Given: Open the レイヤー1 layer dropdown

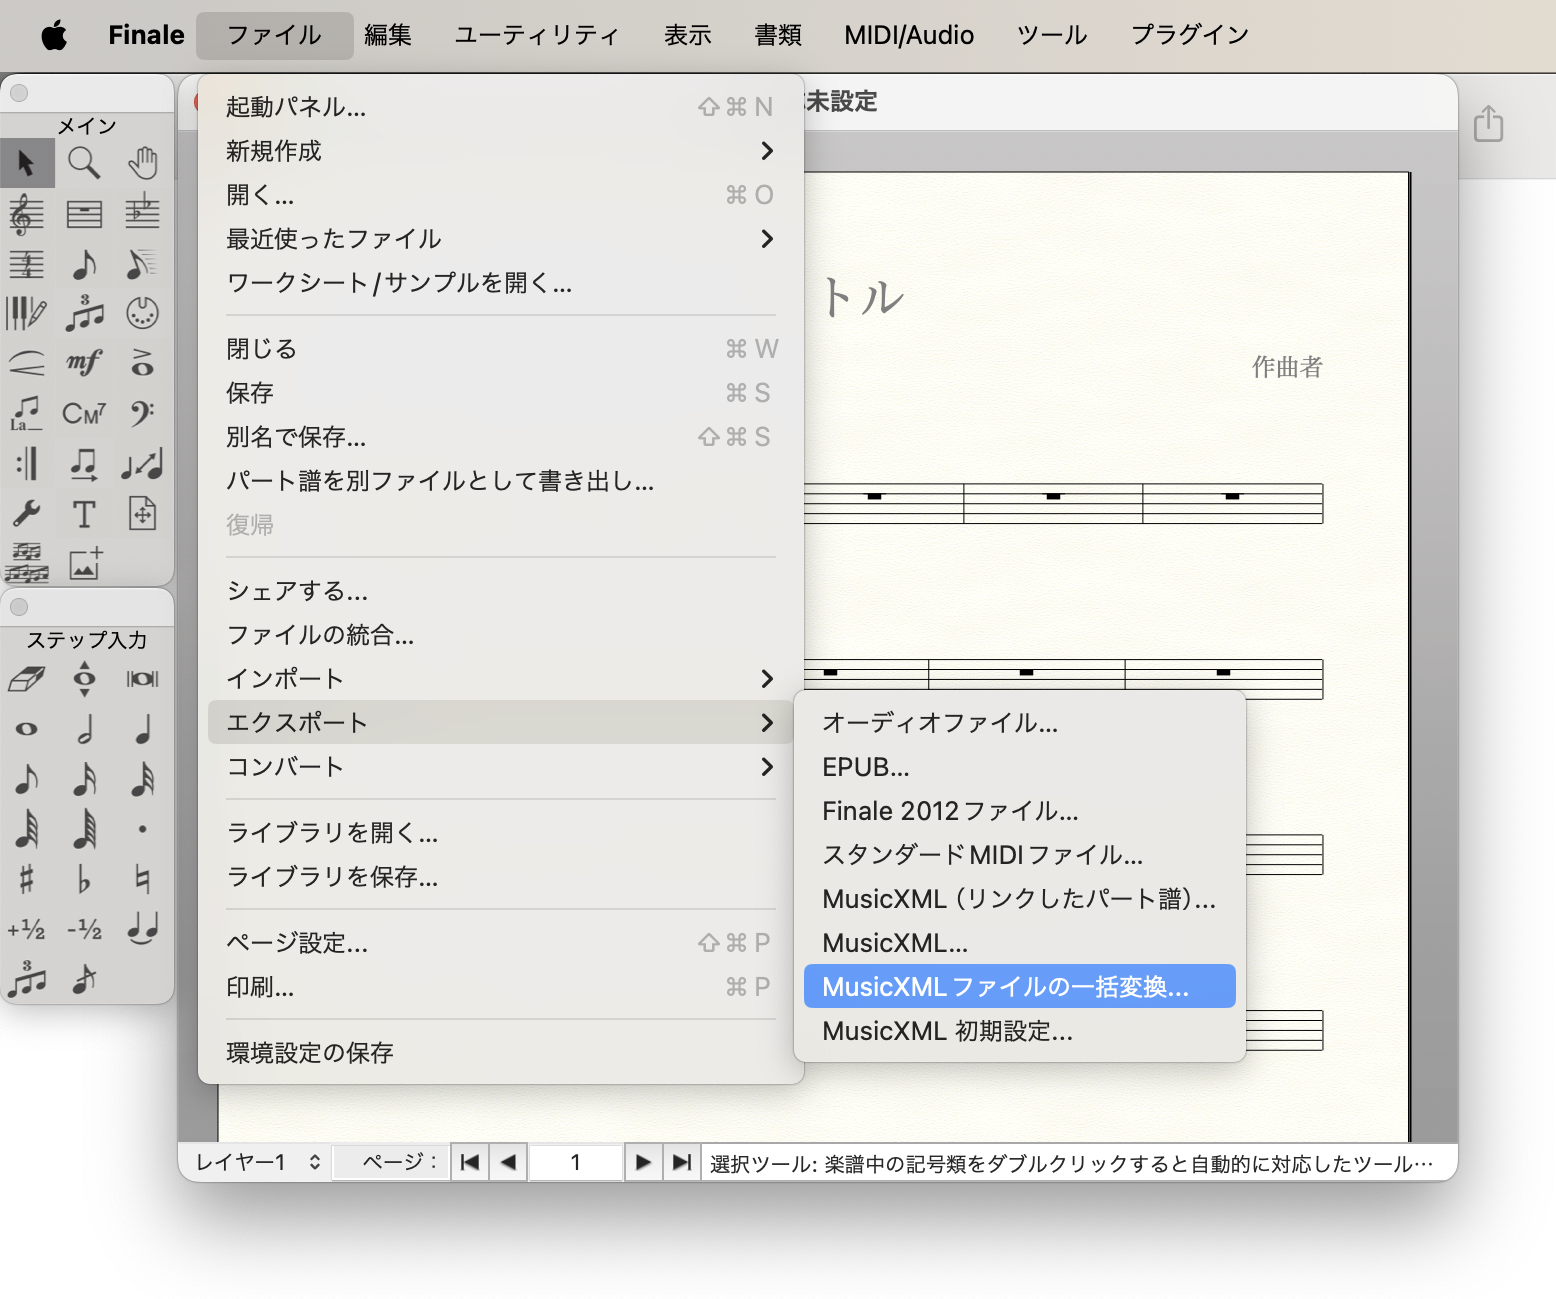Looking at the screenshot, I should tap(258, 1162).
